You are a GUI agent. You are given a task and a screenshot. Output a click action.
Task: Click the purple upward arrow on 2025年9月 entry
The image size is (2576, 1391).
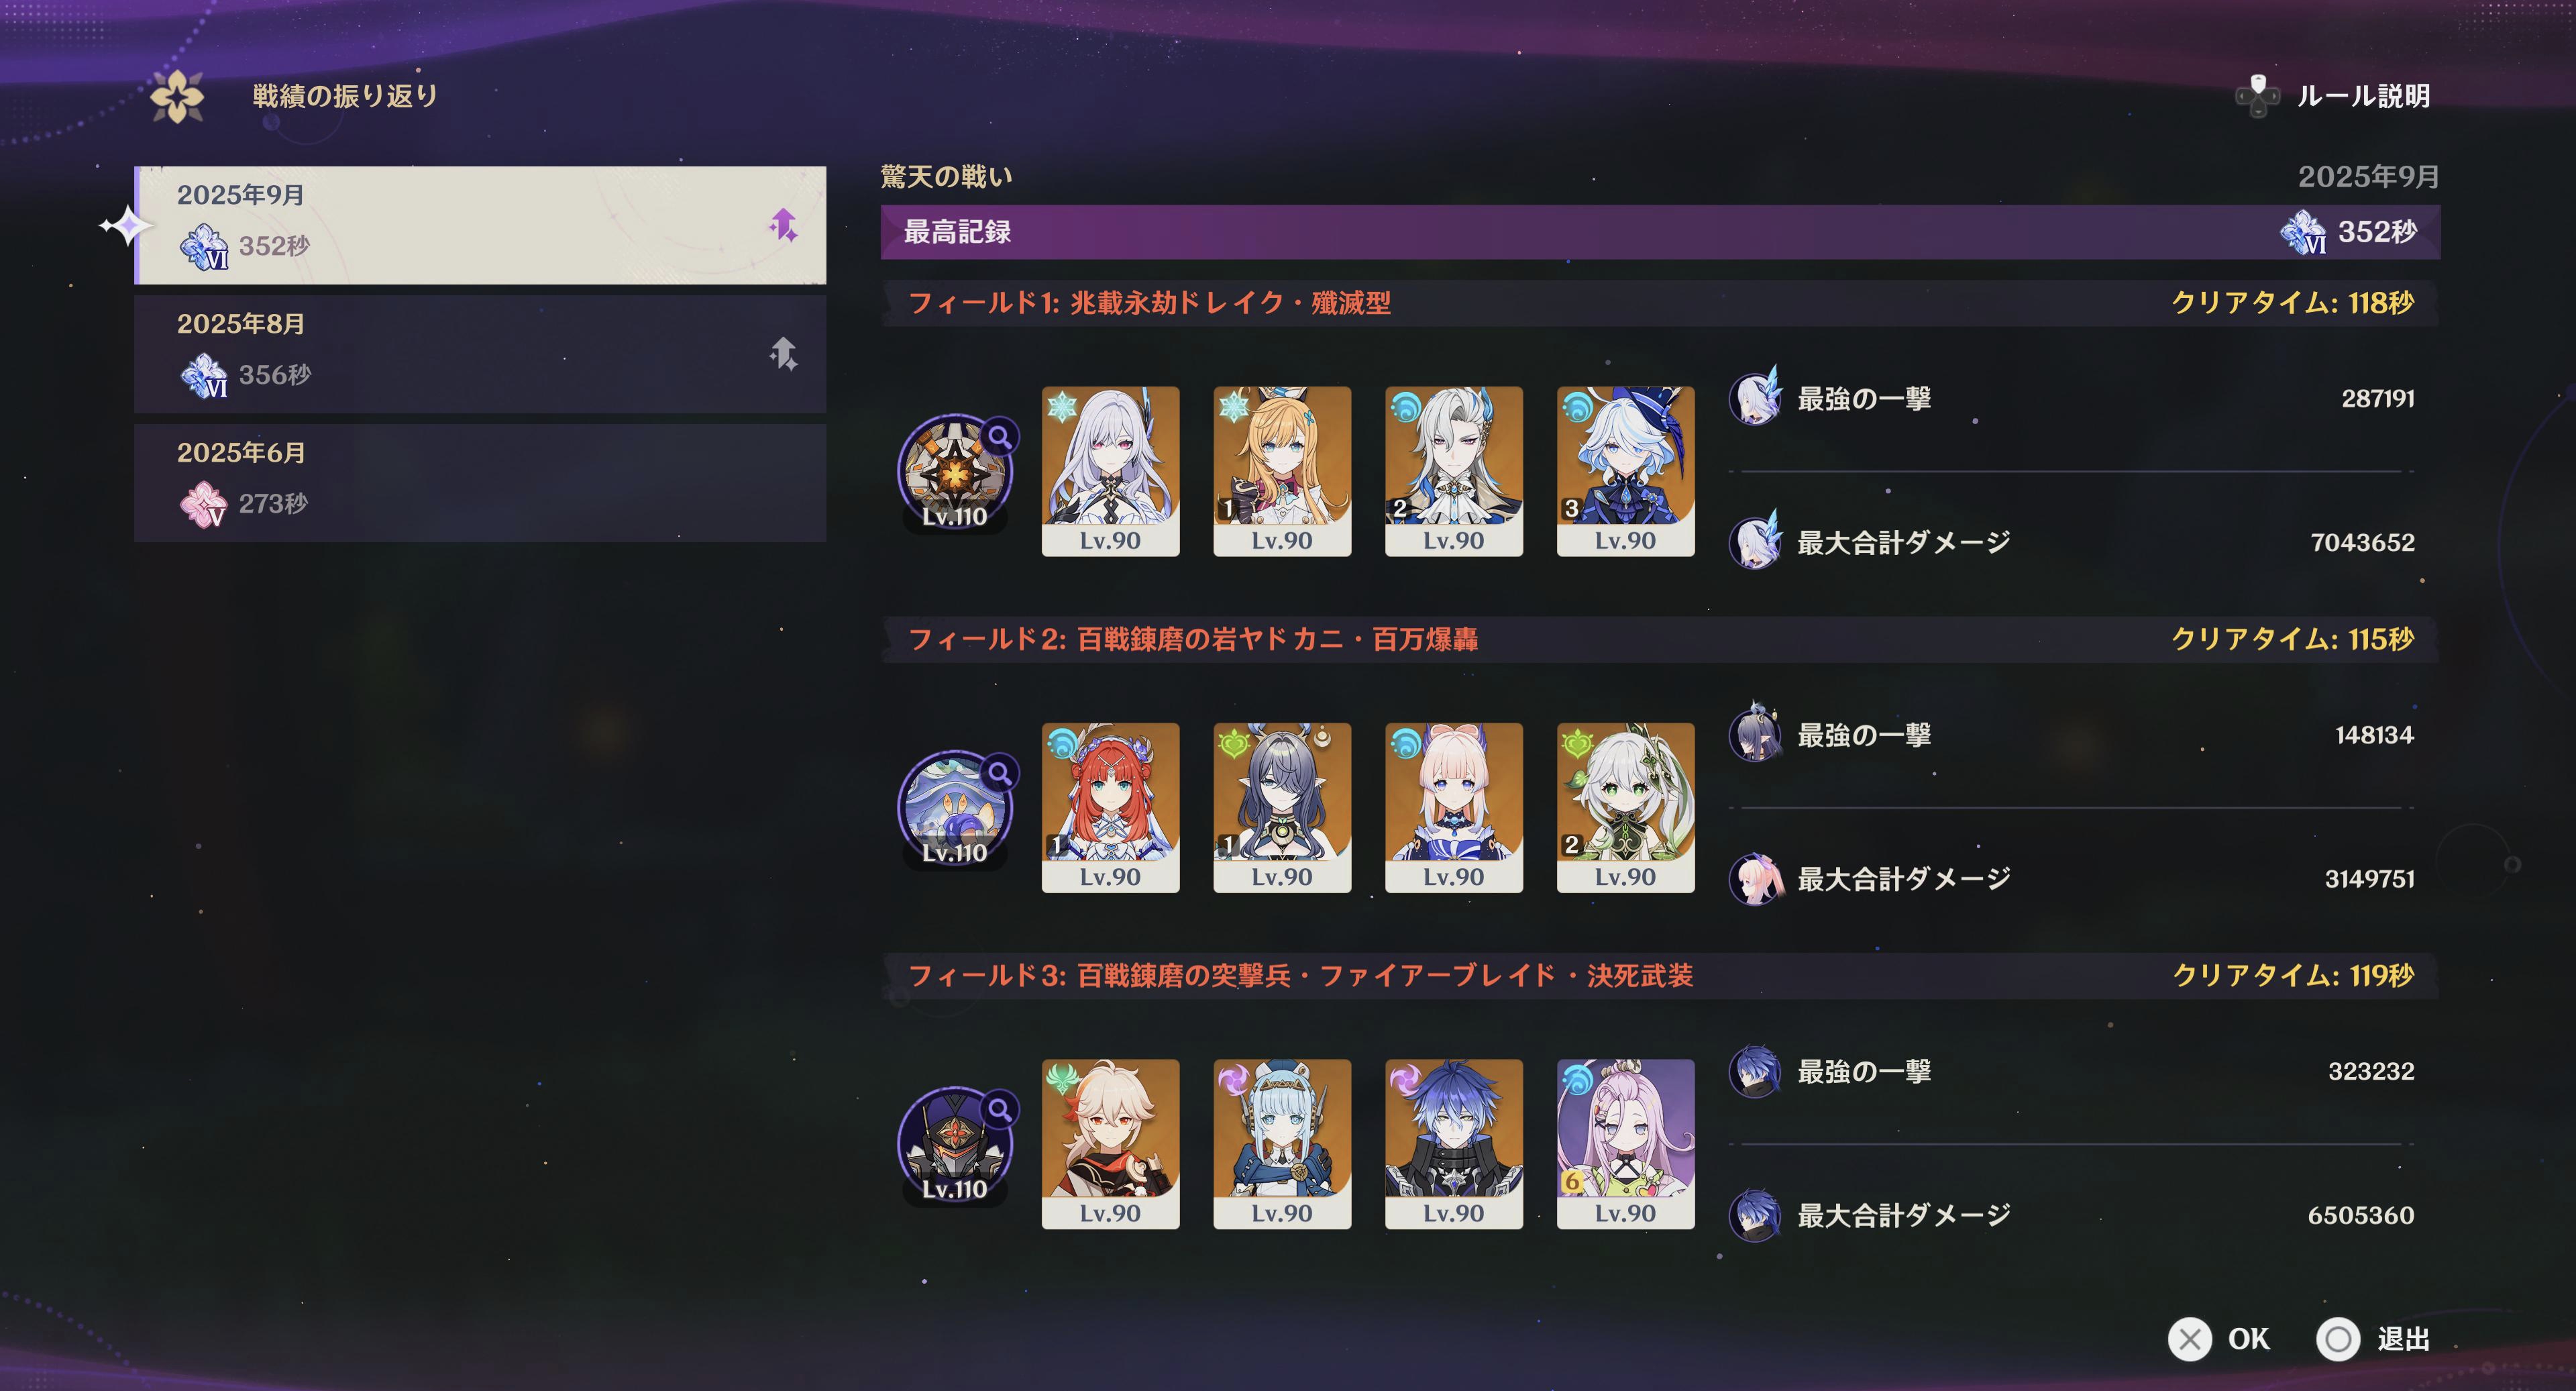pos(783,225)
